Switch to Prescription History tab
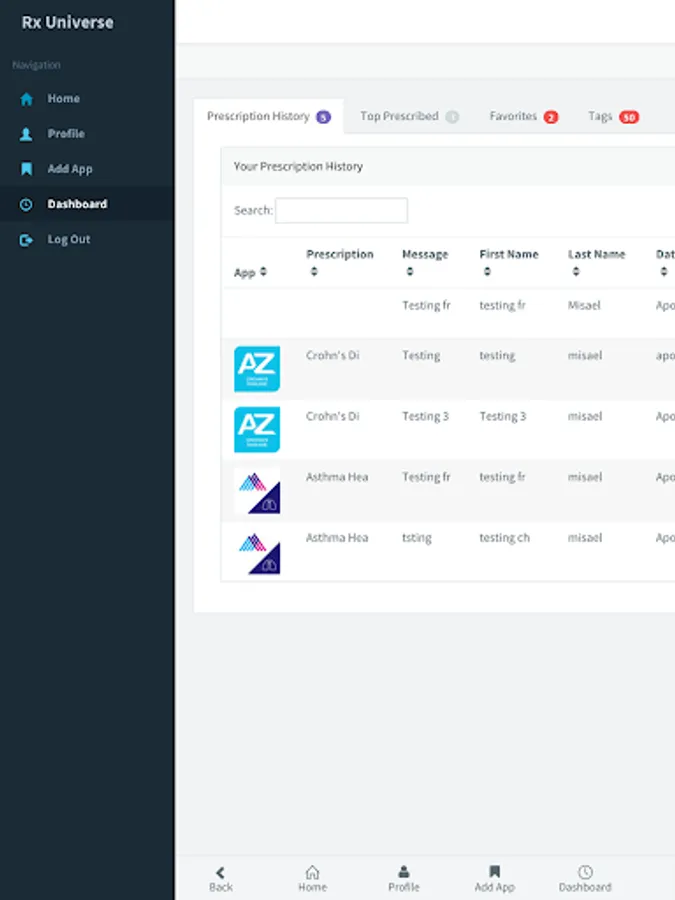The width and height of the screenshot is (675, 900). [x=269, y=117]
